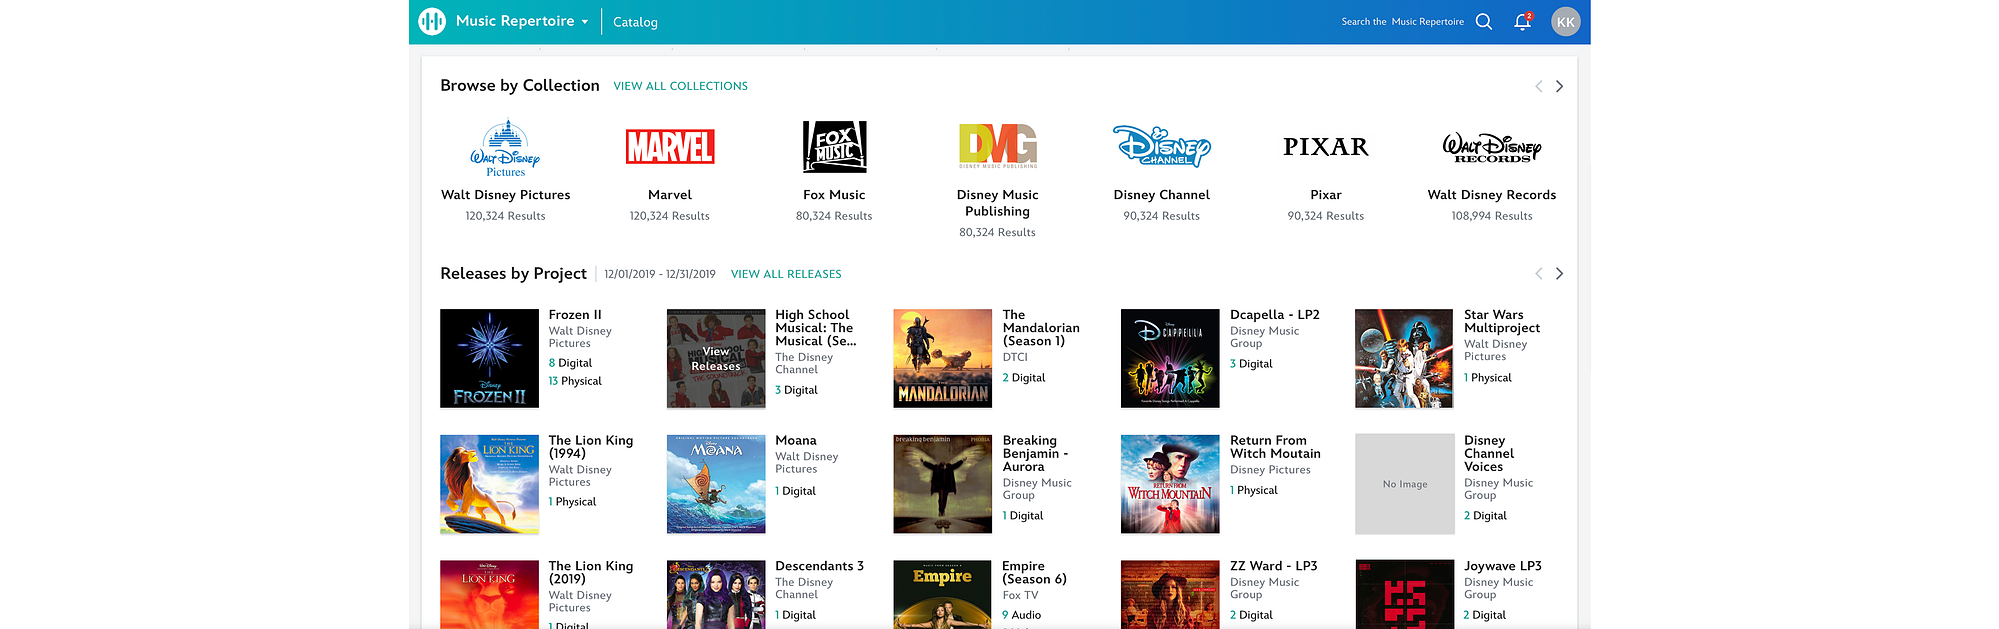This screenshot has height=629, width=1999.
Task: Click the Fox Music collection name
Action: pyautogui.click(x=834, y=195)
